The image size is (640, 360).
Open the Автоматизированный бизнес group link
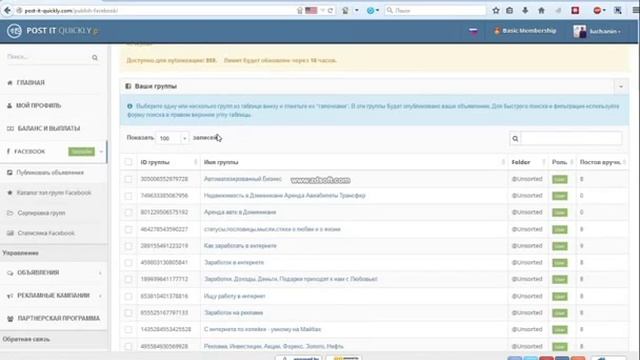[243, 179]
